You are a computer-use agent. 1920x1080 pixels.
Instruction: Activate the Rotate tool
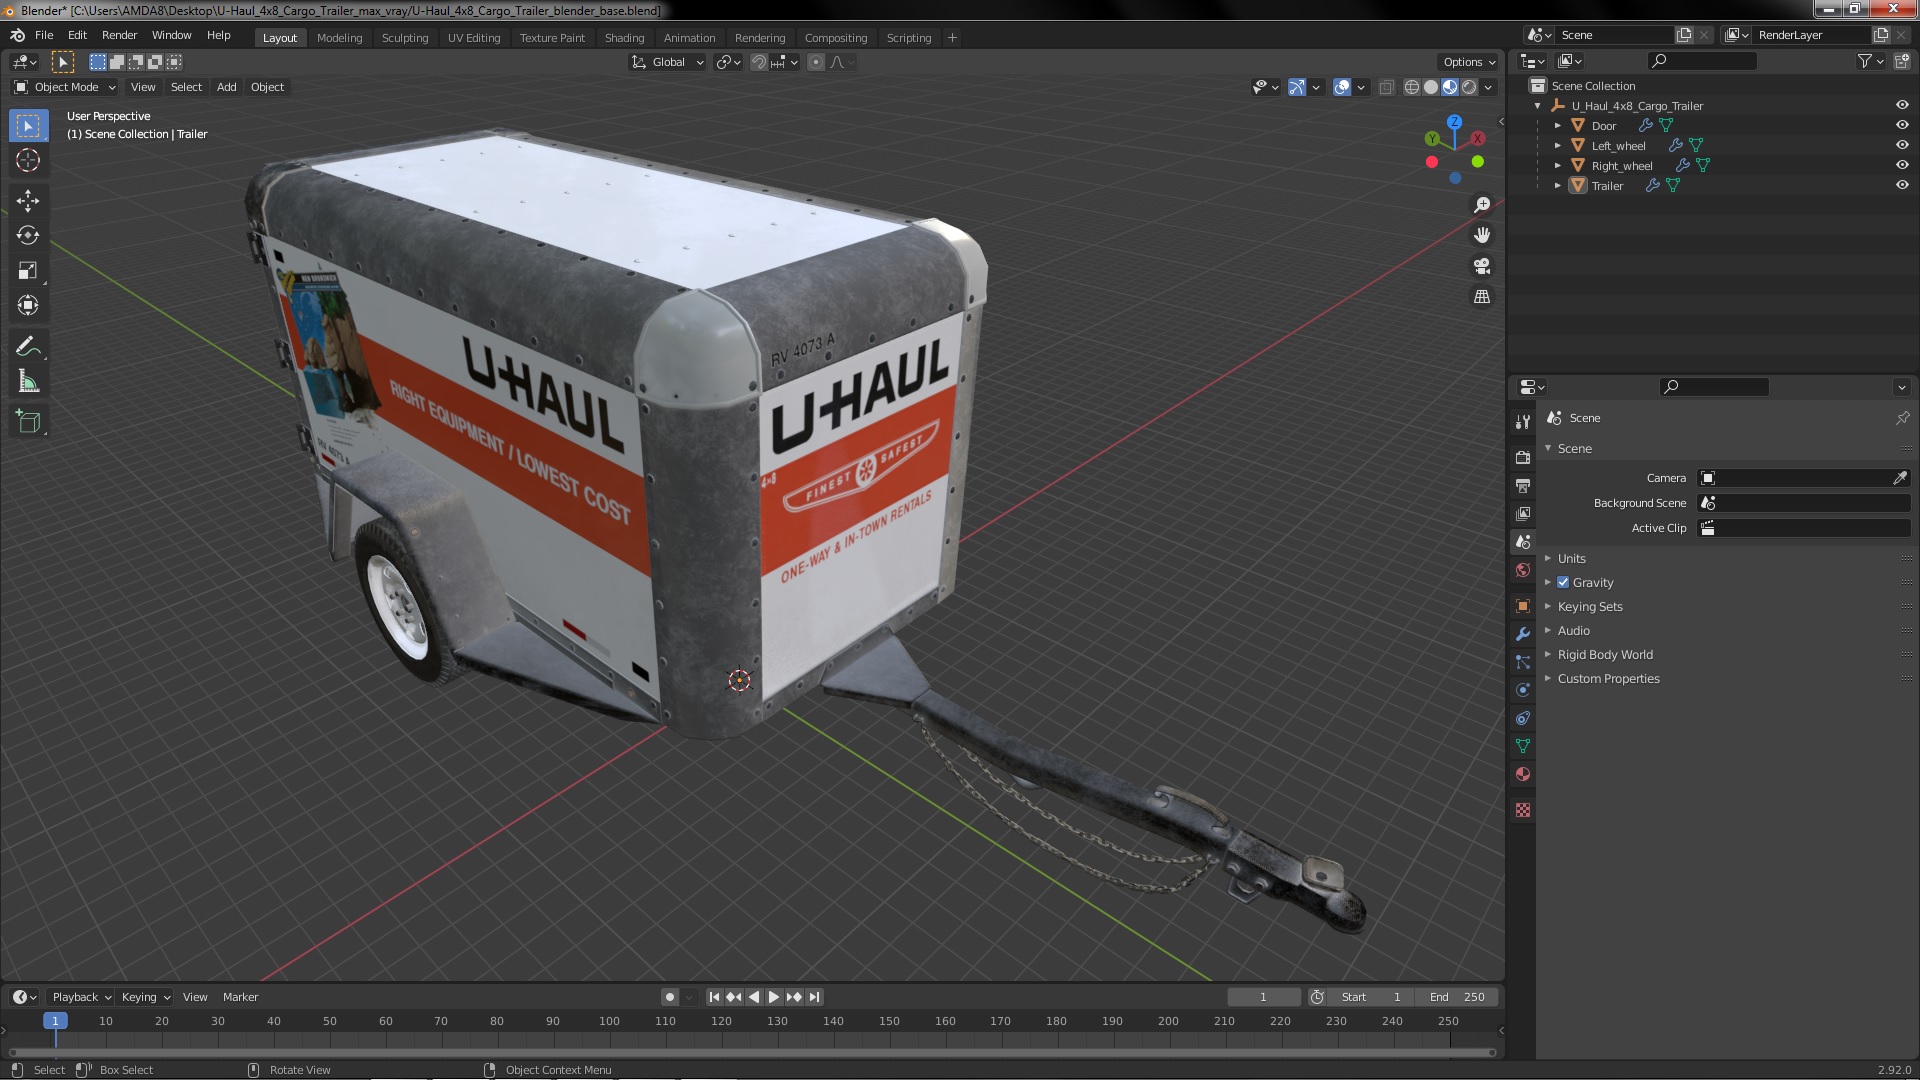[x=28, y=236]
